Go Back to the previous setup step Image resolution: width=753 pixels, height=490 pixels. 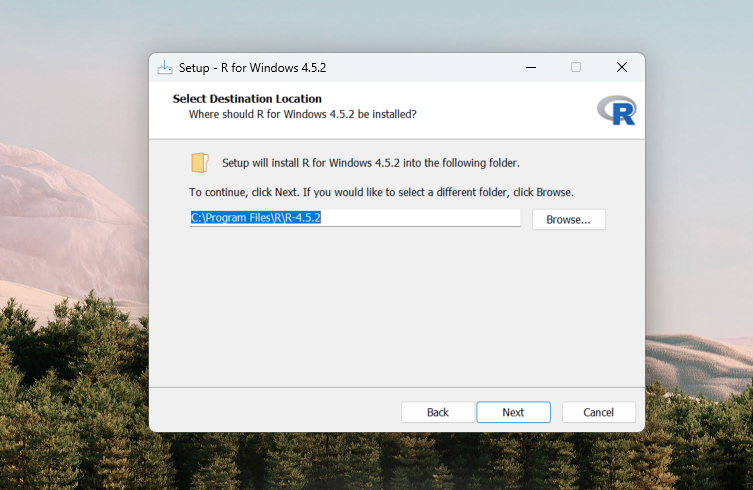point(438,412)
